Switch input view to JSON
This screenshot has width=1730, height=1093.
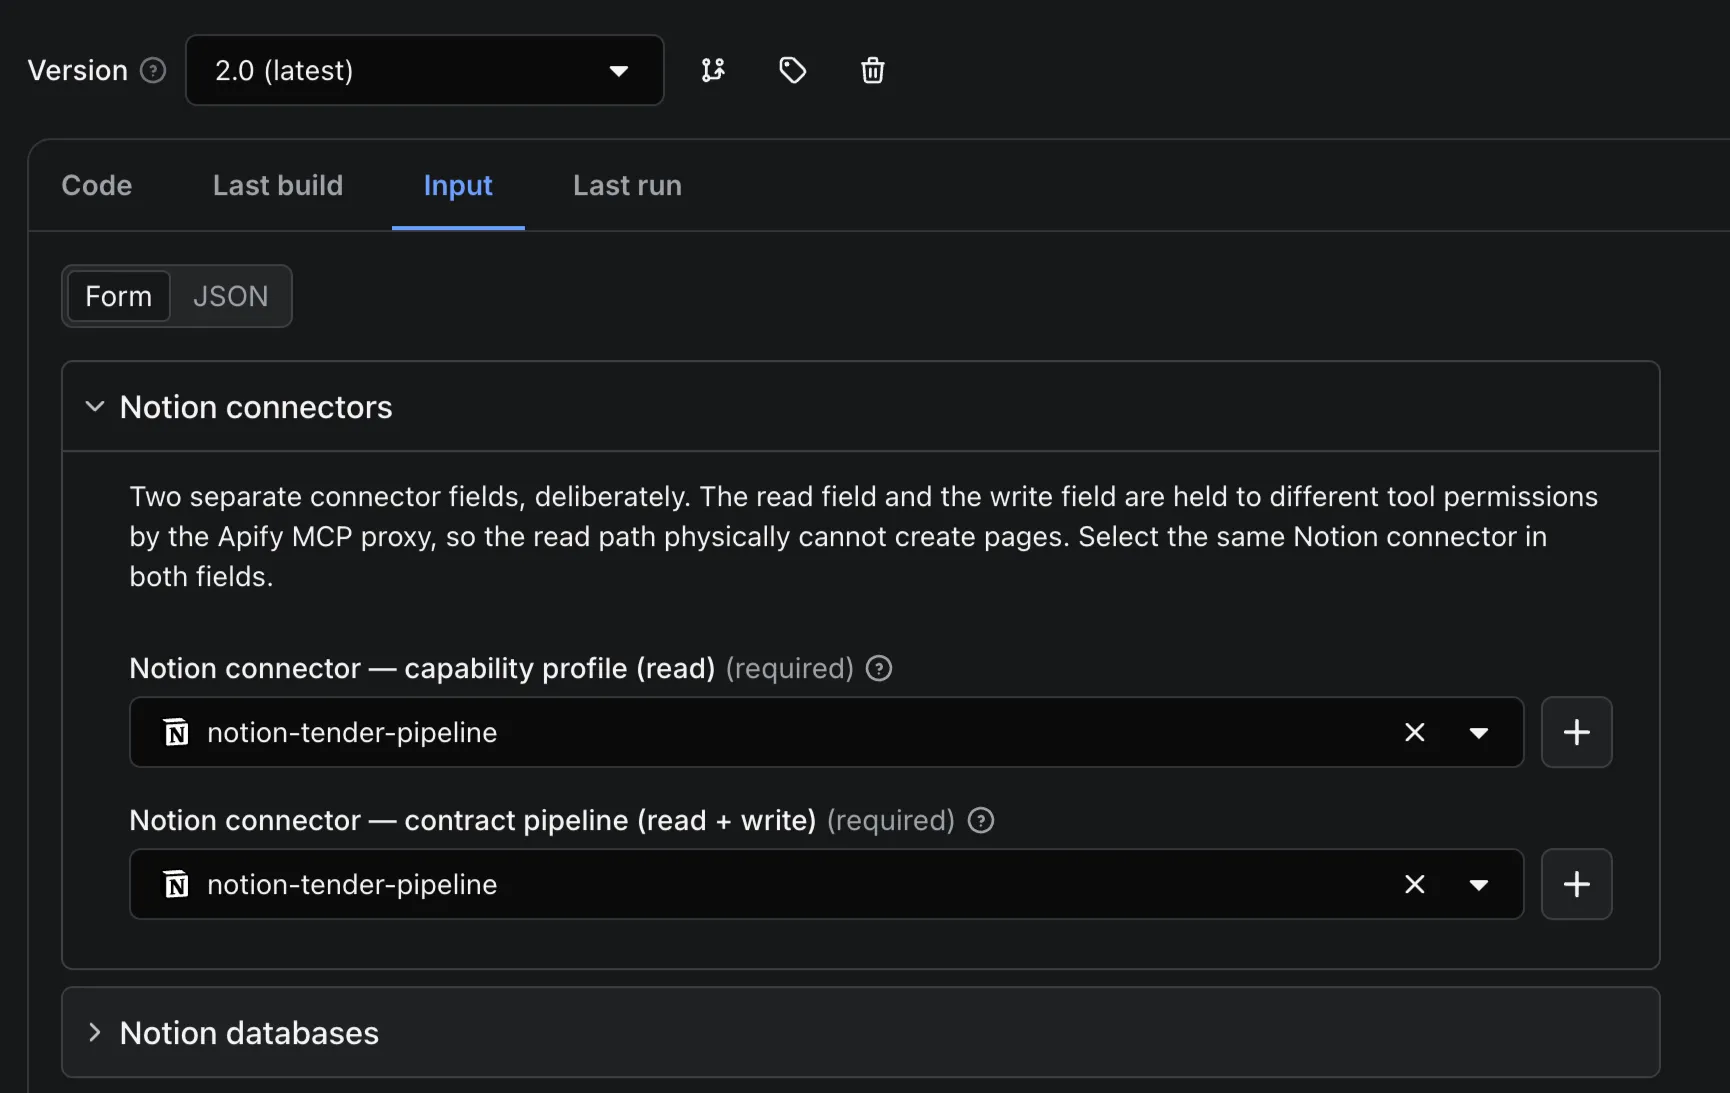coord(231,296)
